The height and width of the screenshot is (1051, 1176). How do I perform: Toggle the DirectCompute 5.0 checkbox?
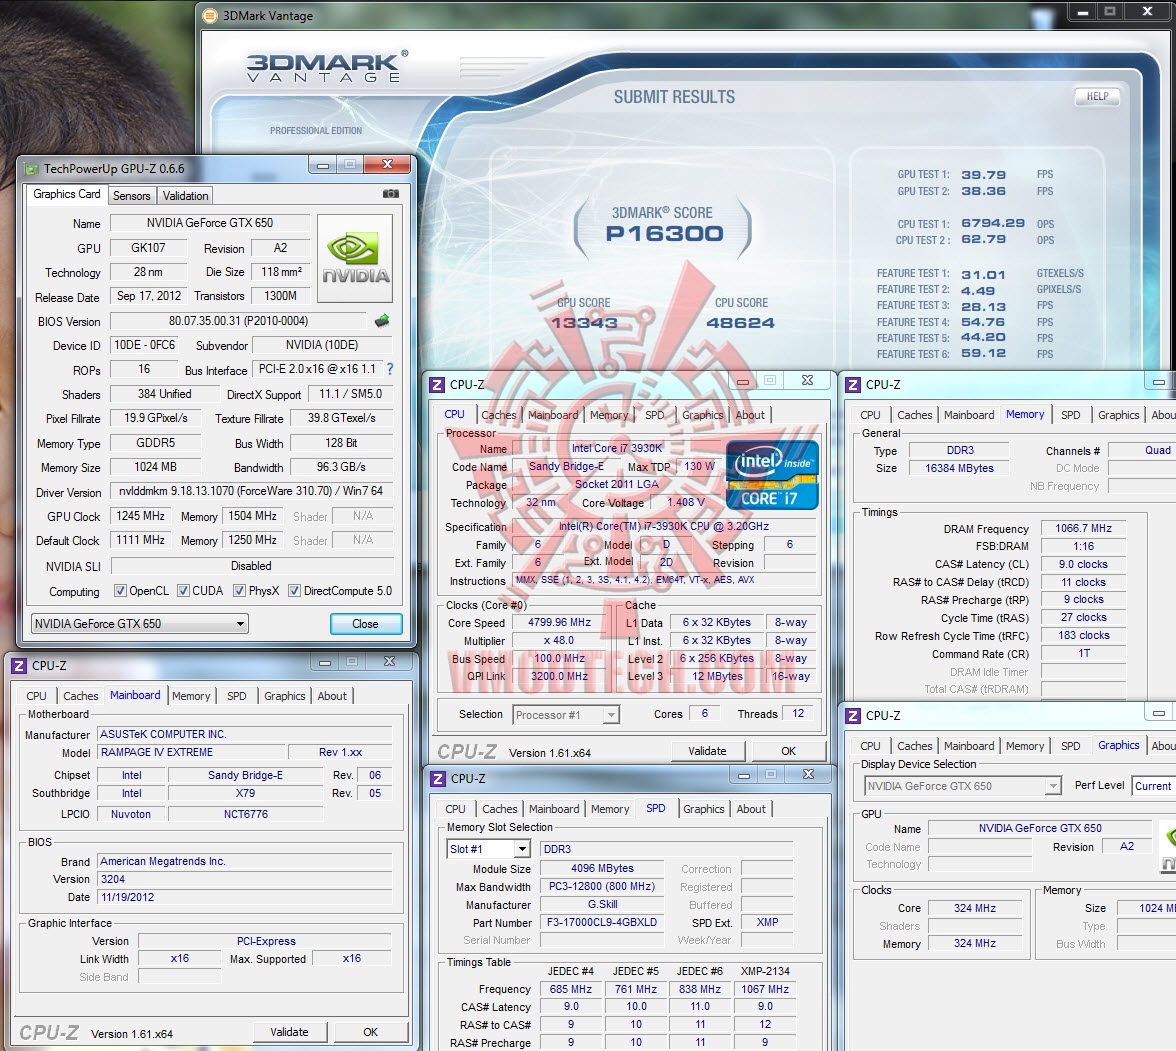tap(295, 590)
